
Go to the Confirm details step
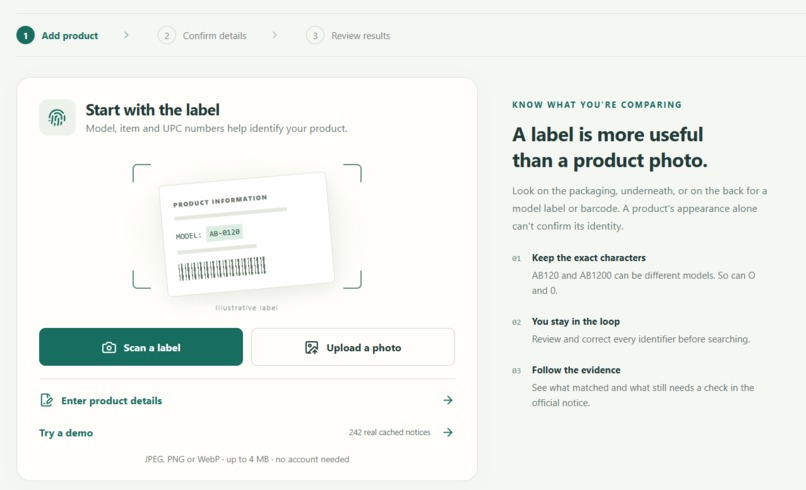[203, 35]
